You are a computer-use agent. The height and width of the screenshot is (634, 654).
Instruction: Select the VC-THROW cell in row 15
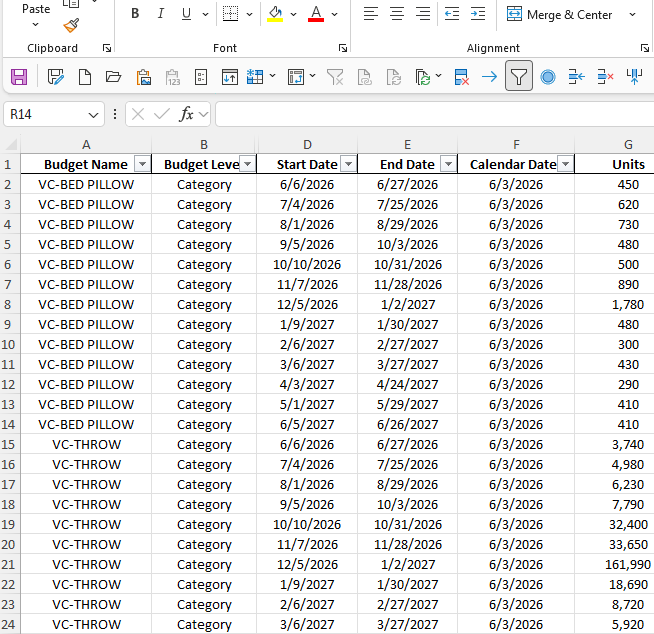click(x=86, y=444)
